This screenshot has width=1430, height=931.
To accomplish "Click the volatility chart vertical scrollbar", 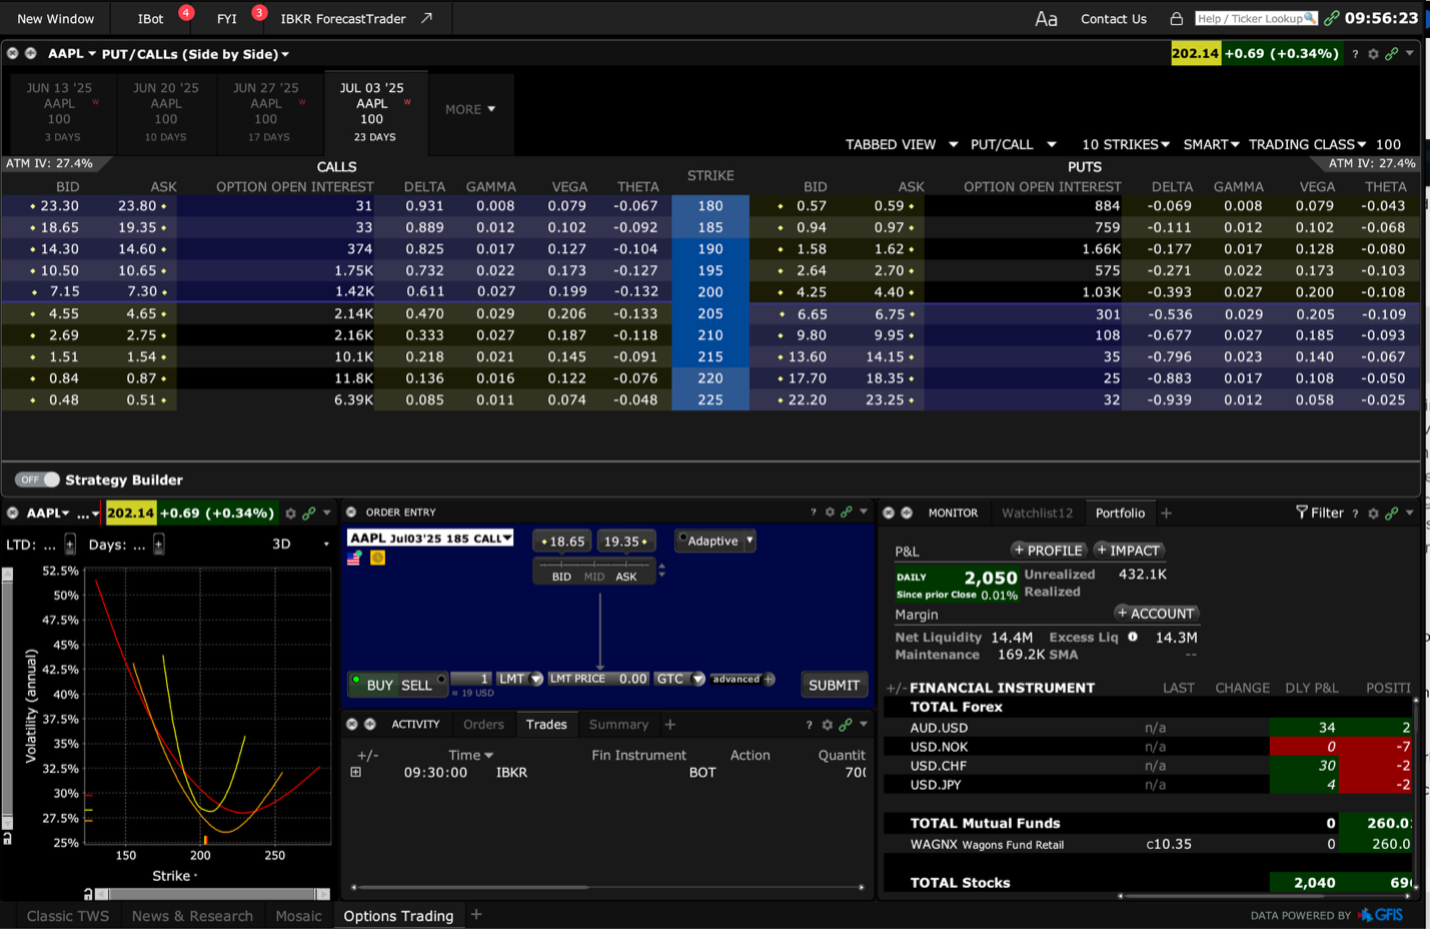I will coord(8,700).
